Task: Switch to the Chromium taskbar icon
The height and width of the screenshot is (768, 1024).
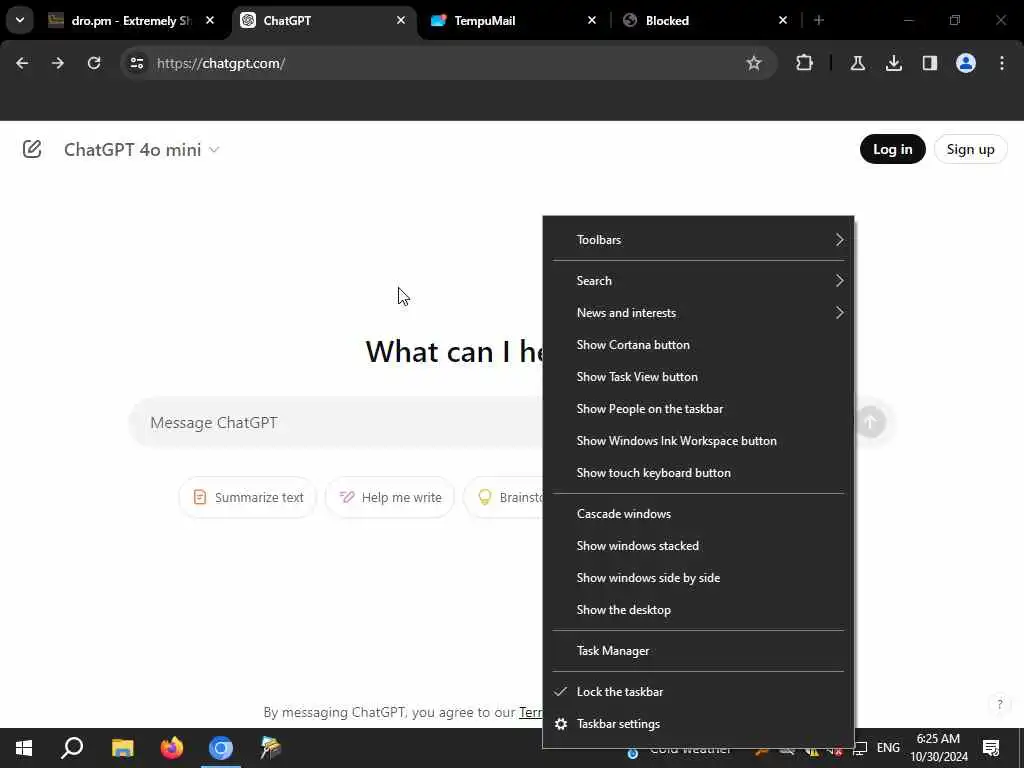Action: (221, 748)
